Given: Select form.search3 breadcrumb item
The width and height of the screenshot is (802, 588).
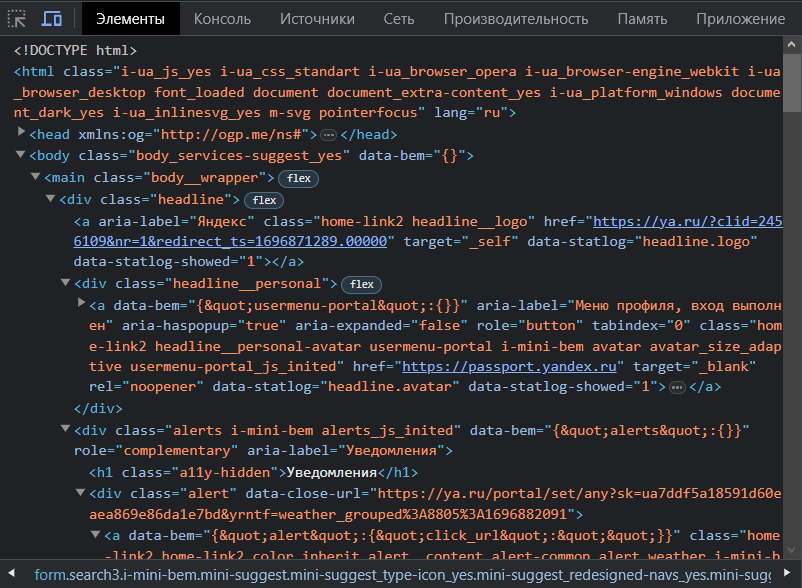Looking at the screenshot, I should [403, 575].
